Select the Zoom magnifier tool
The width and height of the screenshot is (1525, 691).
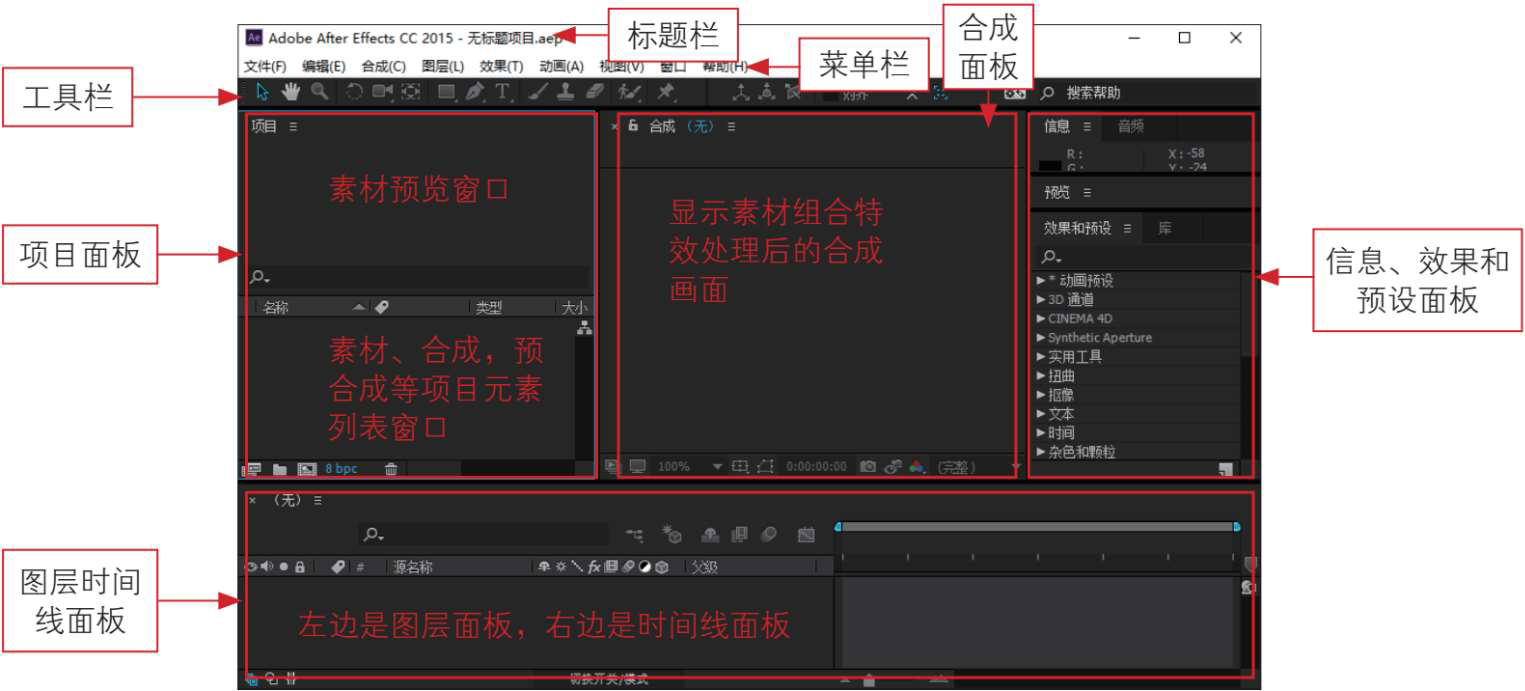pos(319,92)
